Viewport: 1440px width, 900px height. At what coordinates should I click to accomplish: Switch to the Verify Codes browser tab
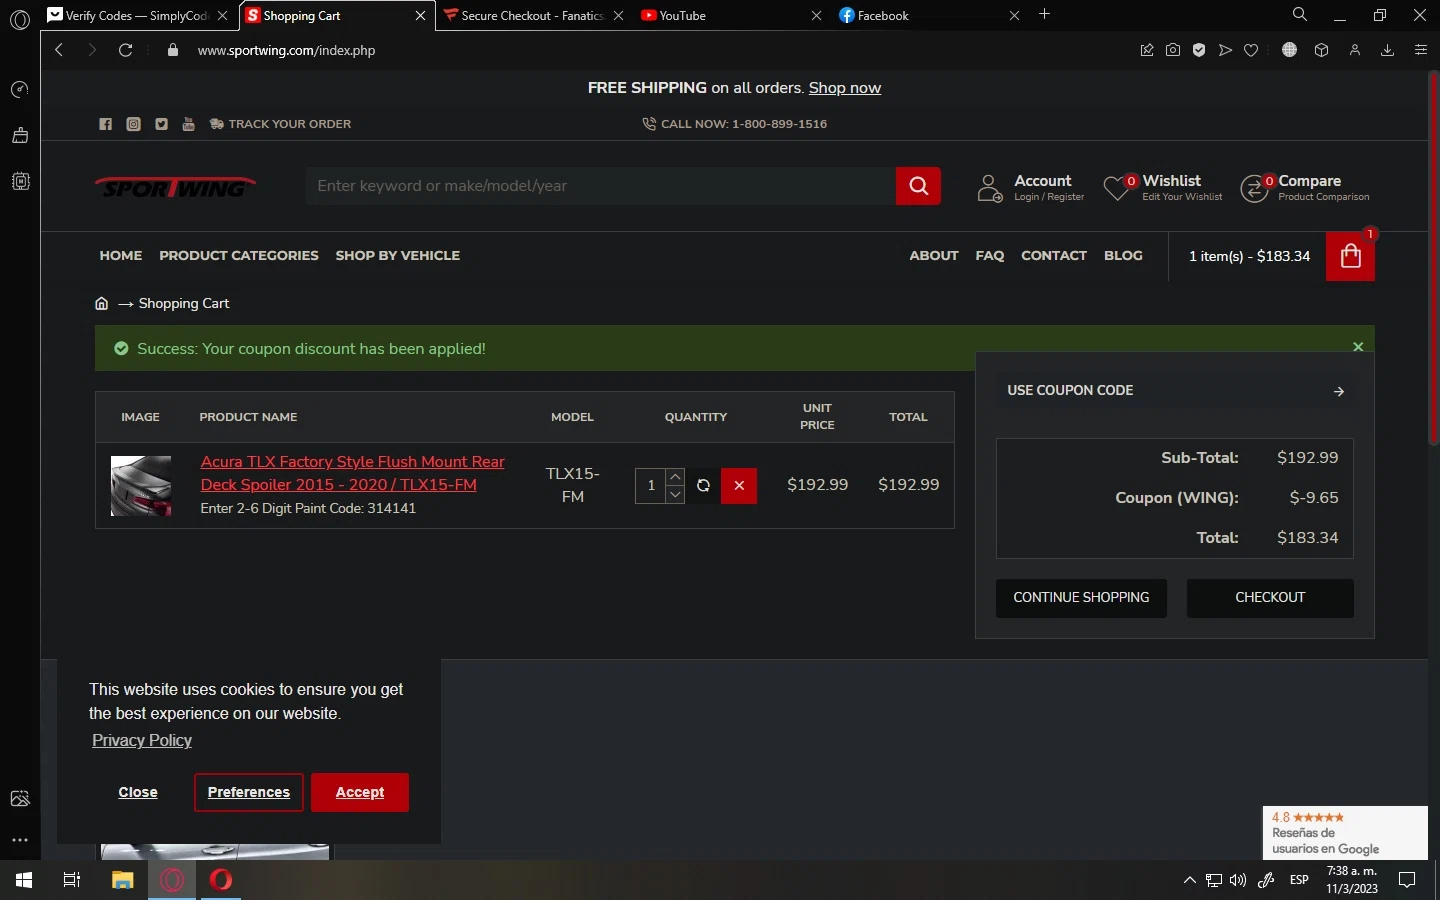(x=137, y=15)
